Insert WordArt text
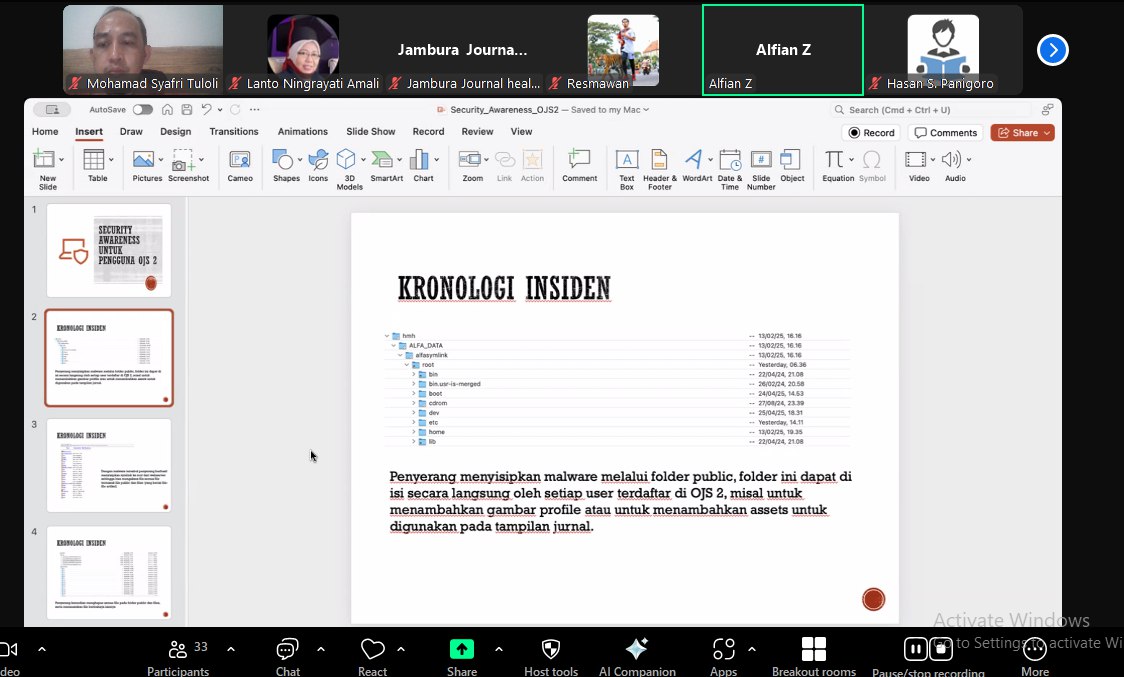Viewport: 1124px width, 677px height. [x=695, y=166]
